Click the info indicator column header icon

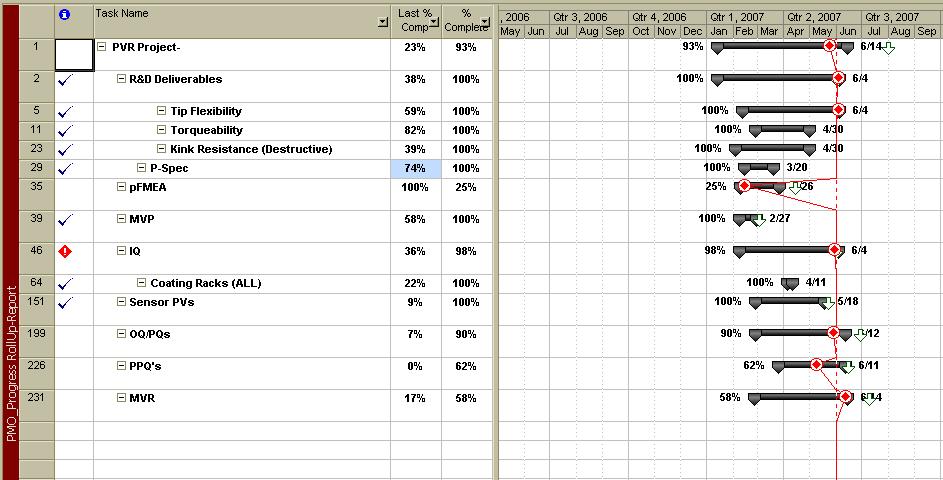tap(65, 15)
